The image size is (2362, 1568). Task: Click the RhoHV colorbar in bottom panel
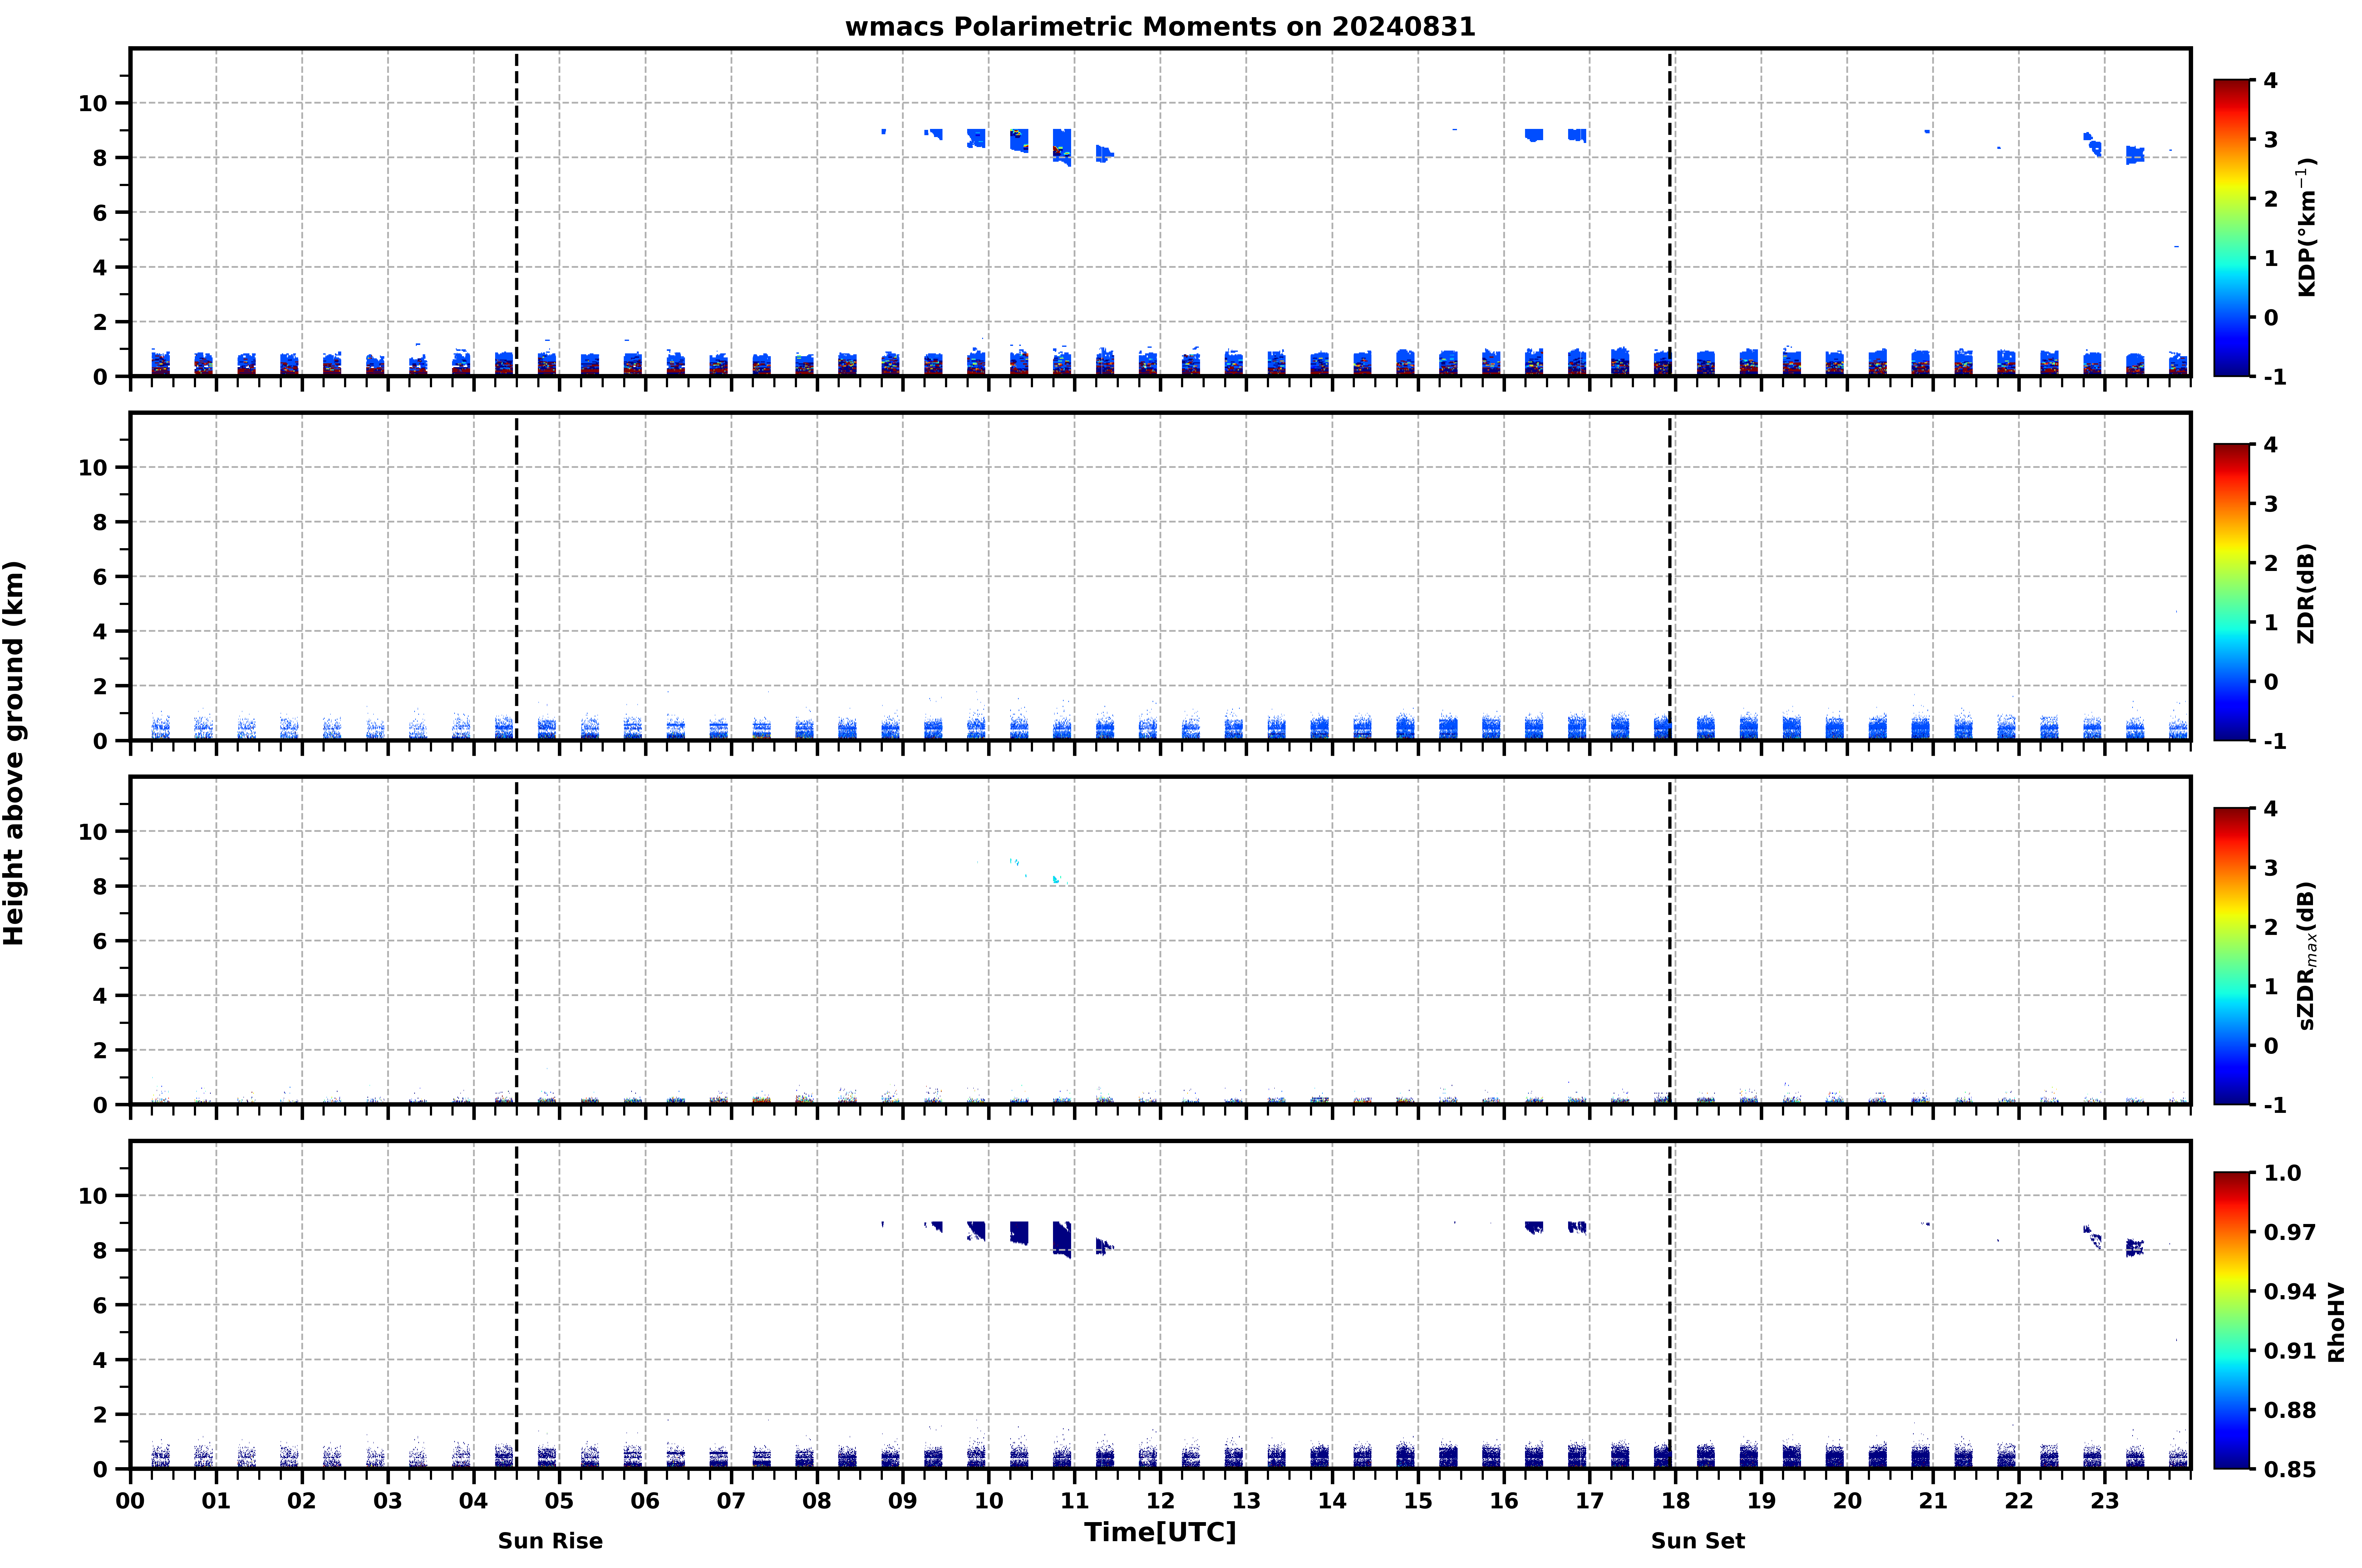pos(2231,1320)
